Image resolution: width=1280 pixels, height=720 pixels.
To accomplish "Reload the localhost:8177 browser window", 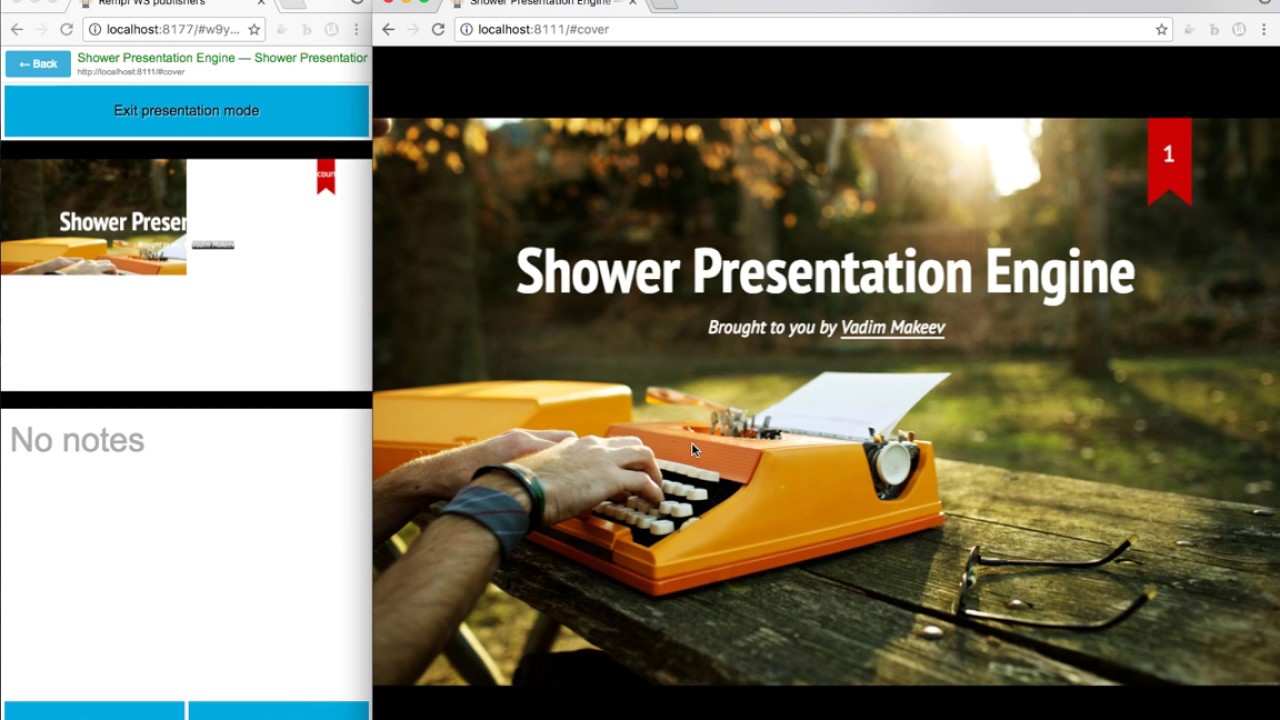I will click(66, 29).
